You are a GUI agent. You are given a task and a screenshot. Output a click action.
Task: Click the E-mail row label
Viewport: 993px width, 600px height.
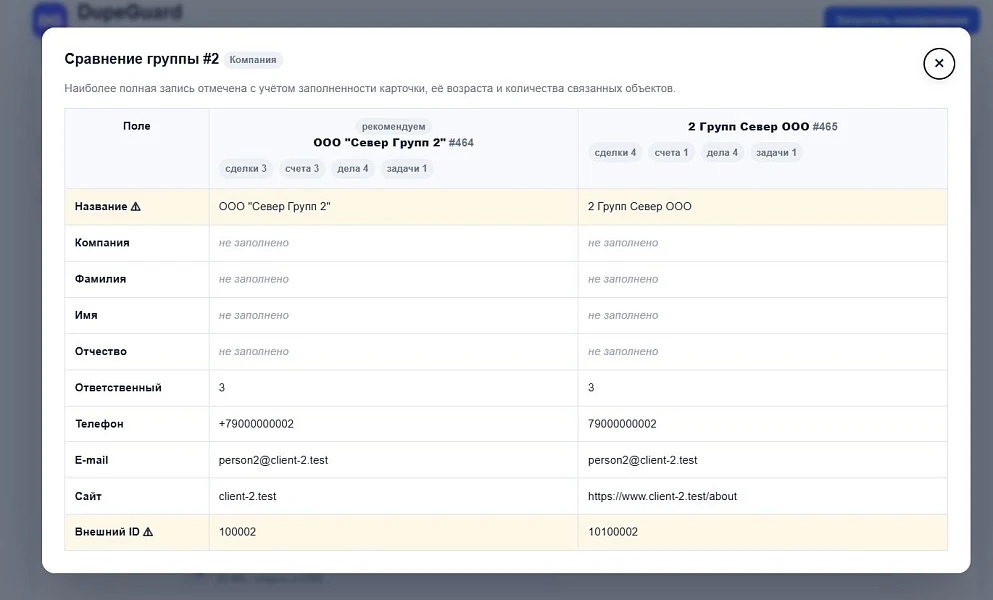coord(91,460)
